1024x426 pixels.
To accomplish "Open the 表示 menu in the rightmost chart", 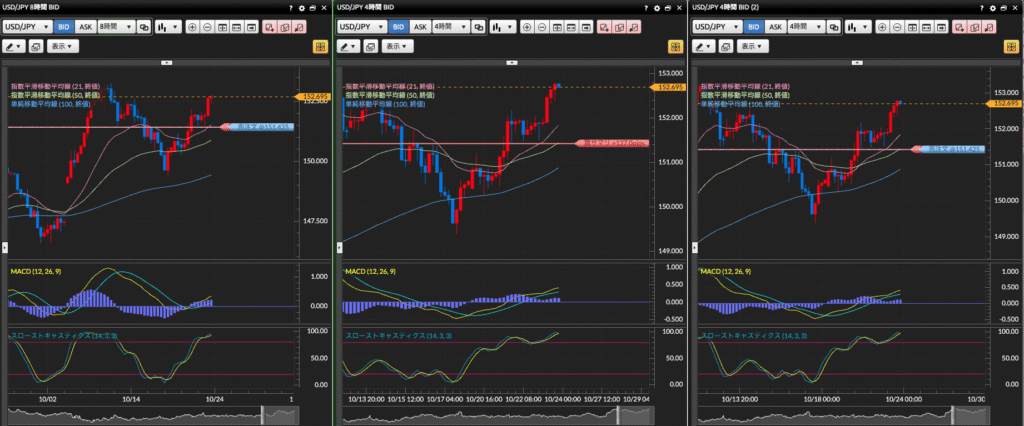I will pos(755,46).
